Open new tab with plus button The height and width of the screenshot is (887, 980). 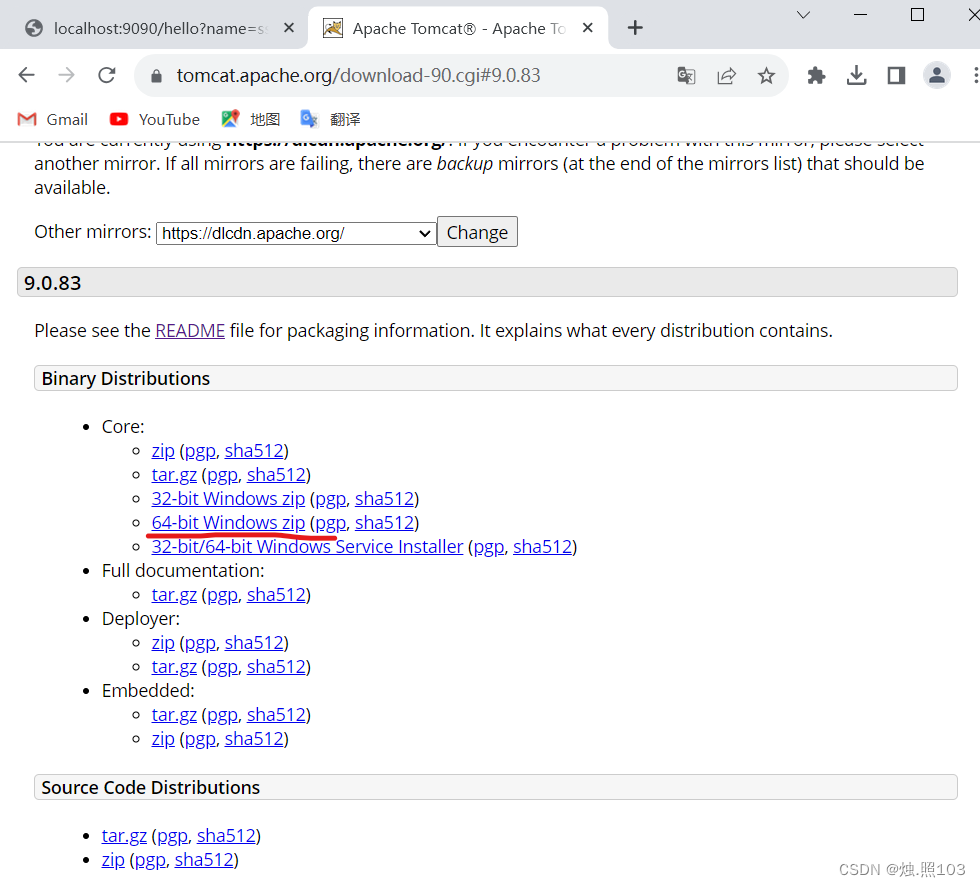click(x=635, y=28)
